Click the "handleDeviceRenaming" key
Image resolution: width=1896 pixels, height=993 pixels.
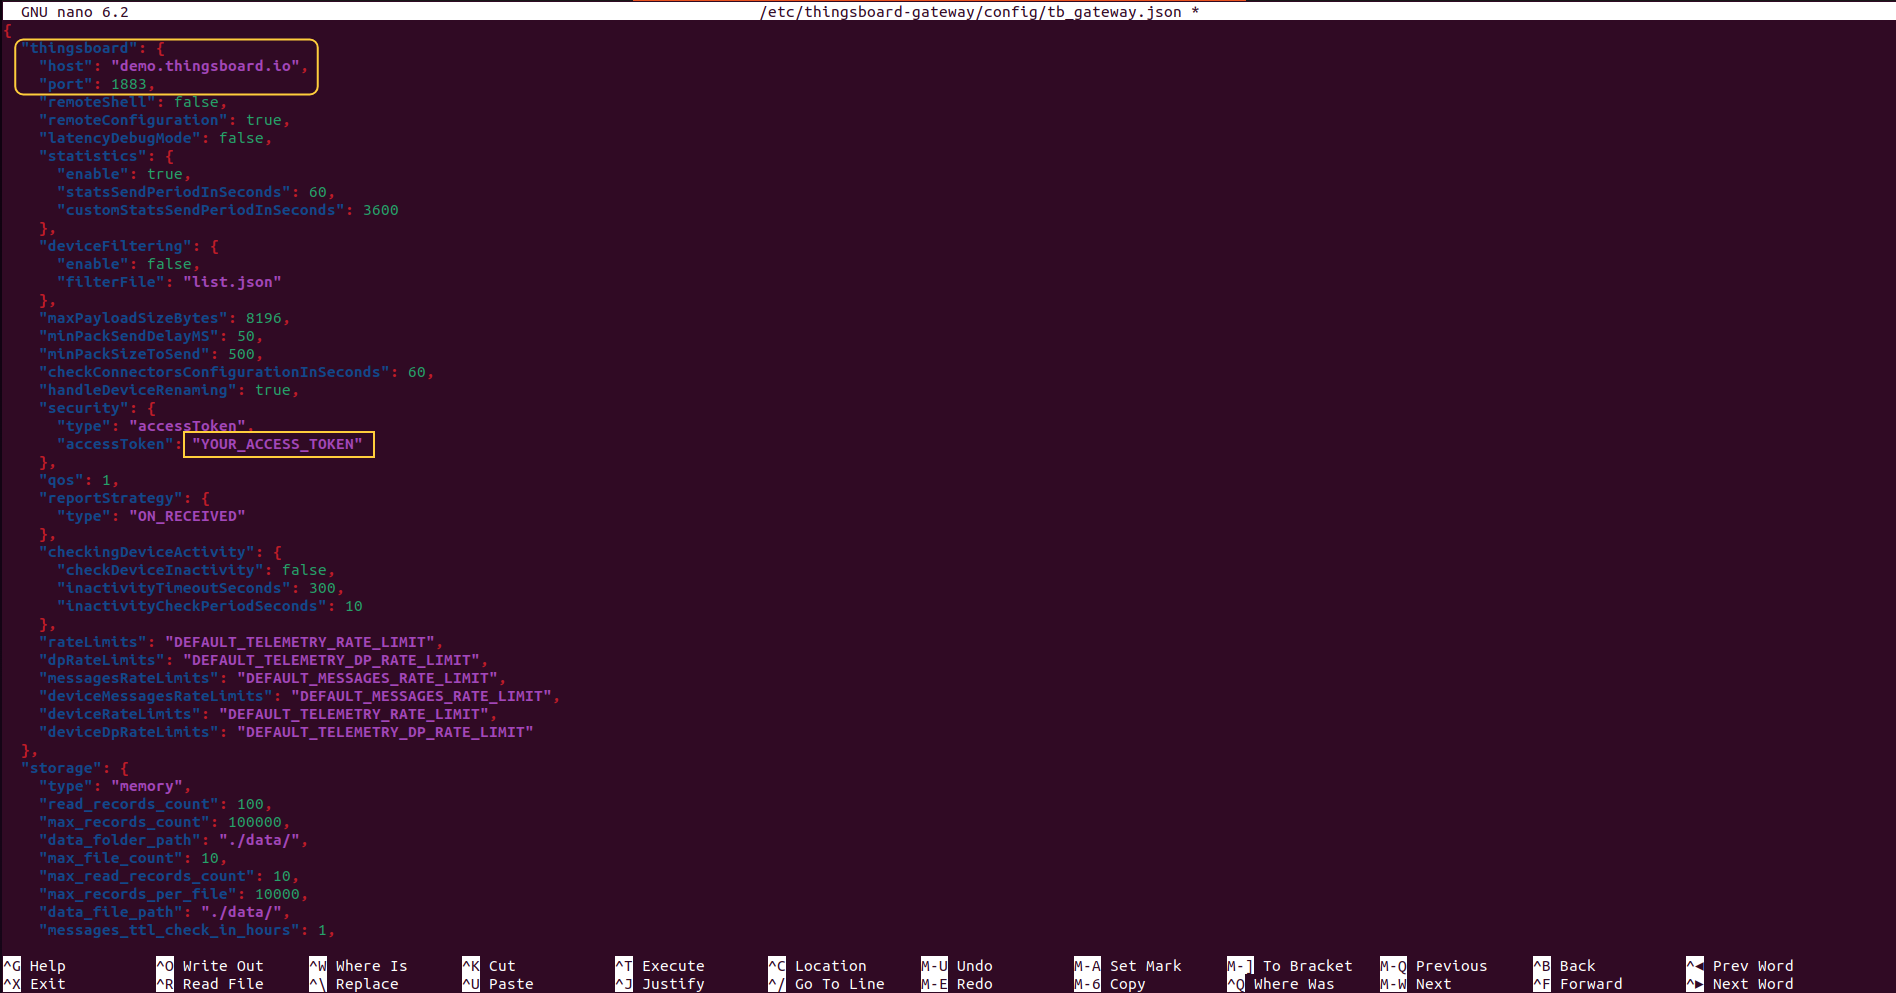[138, 390]
